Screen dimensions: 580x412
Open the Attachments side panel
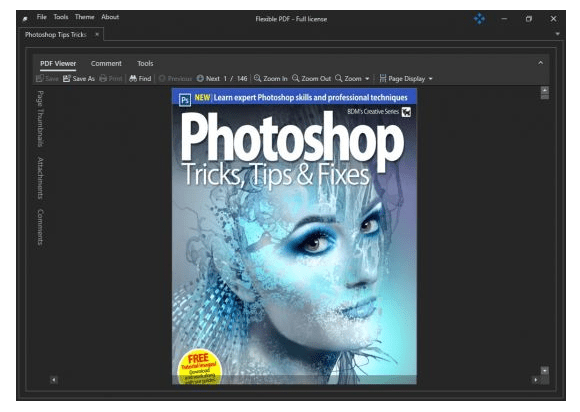coord(40,178)
